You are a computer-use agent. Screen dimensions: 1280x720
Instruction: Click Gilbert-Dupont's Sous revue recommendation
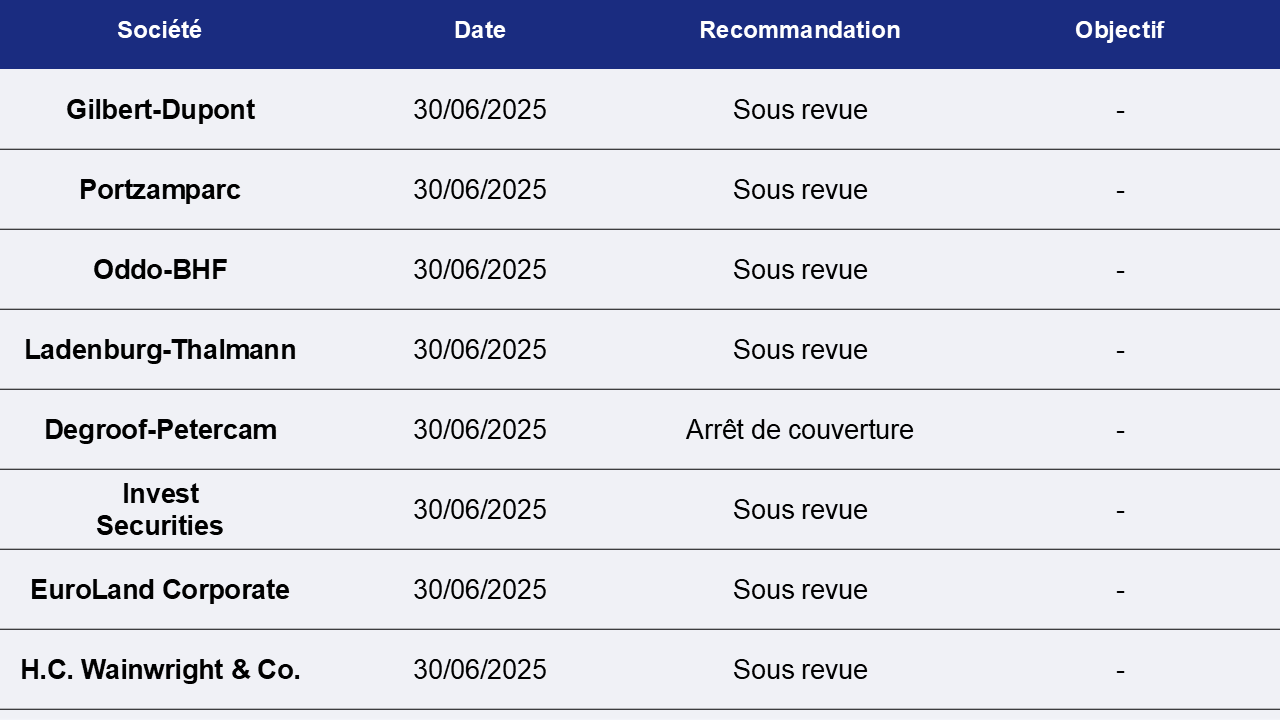point(800,110)
